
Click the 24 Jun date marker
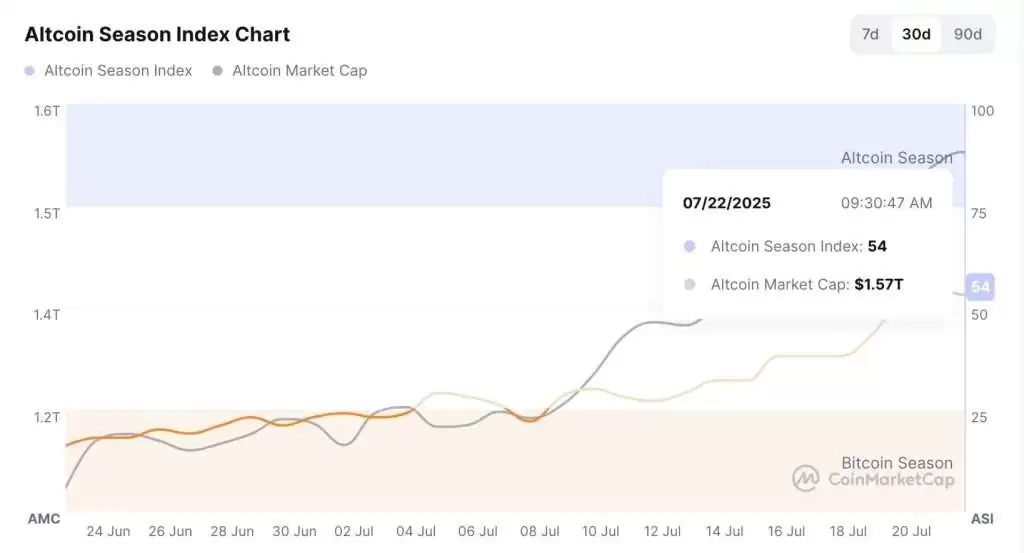pyautogui.click(x=108, y=531)
